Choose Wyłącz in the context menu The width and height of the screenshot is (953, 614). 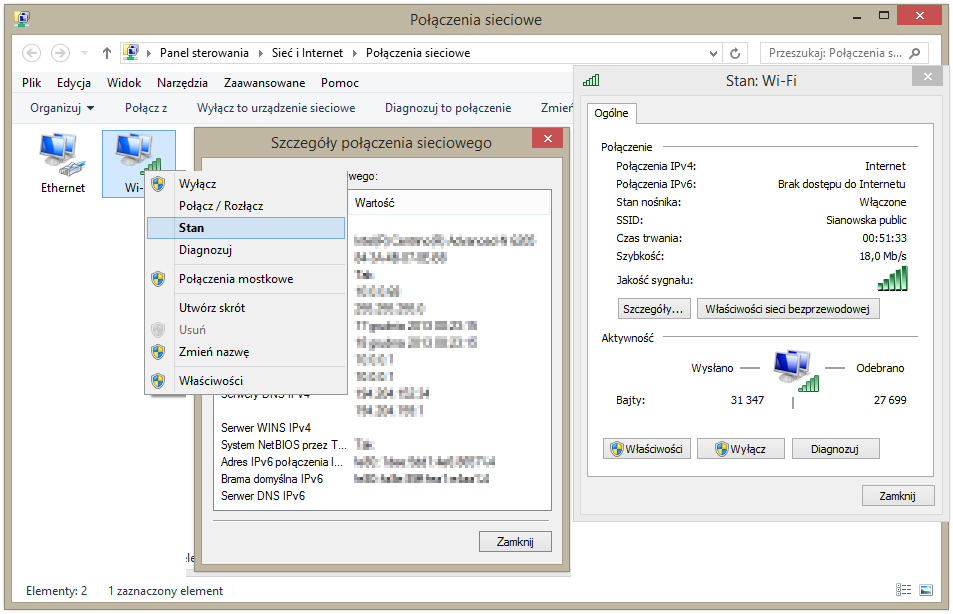[246, 184]
